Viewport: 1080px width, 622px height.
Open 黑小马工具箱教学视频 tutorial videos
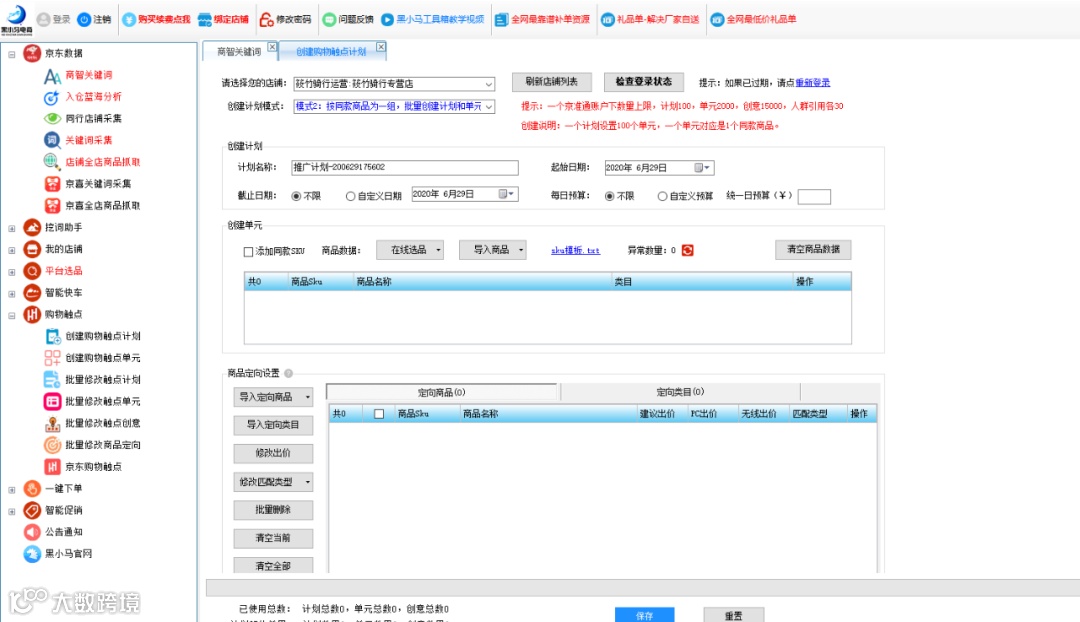[x=433, y=19]
